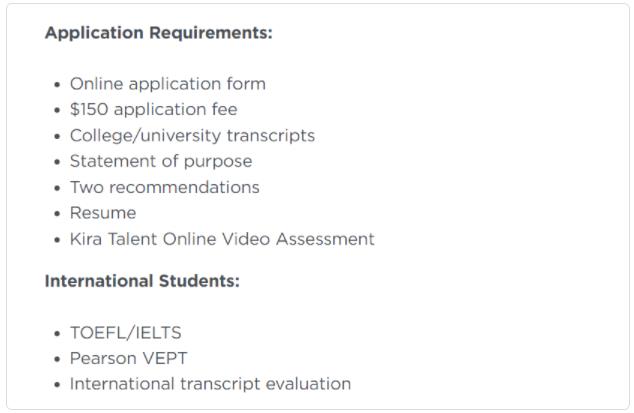This screenshot has width=634, height=413.
Task: Click the "Application Requirements:" heading
Action: pos(158,33)
